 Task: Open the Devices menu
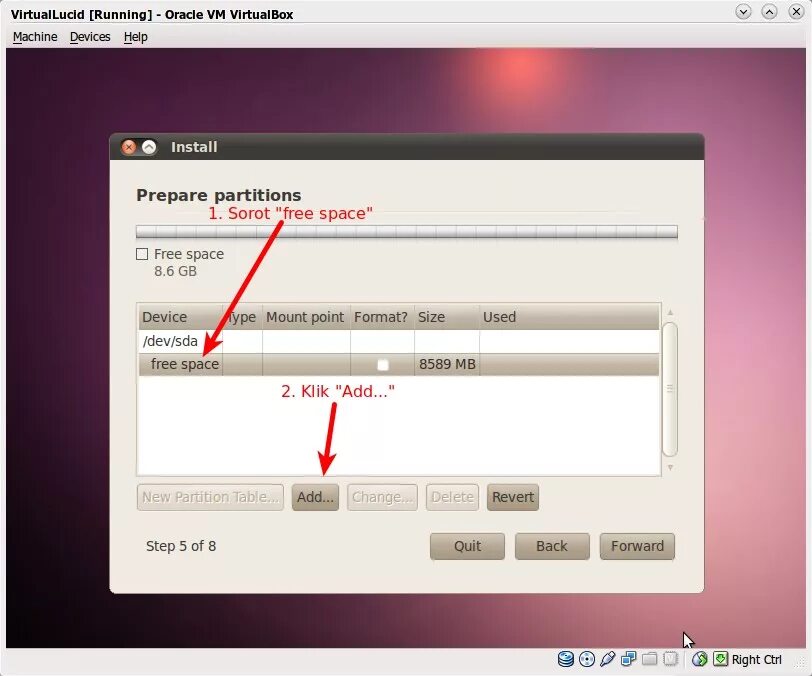point(90,37)
